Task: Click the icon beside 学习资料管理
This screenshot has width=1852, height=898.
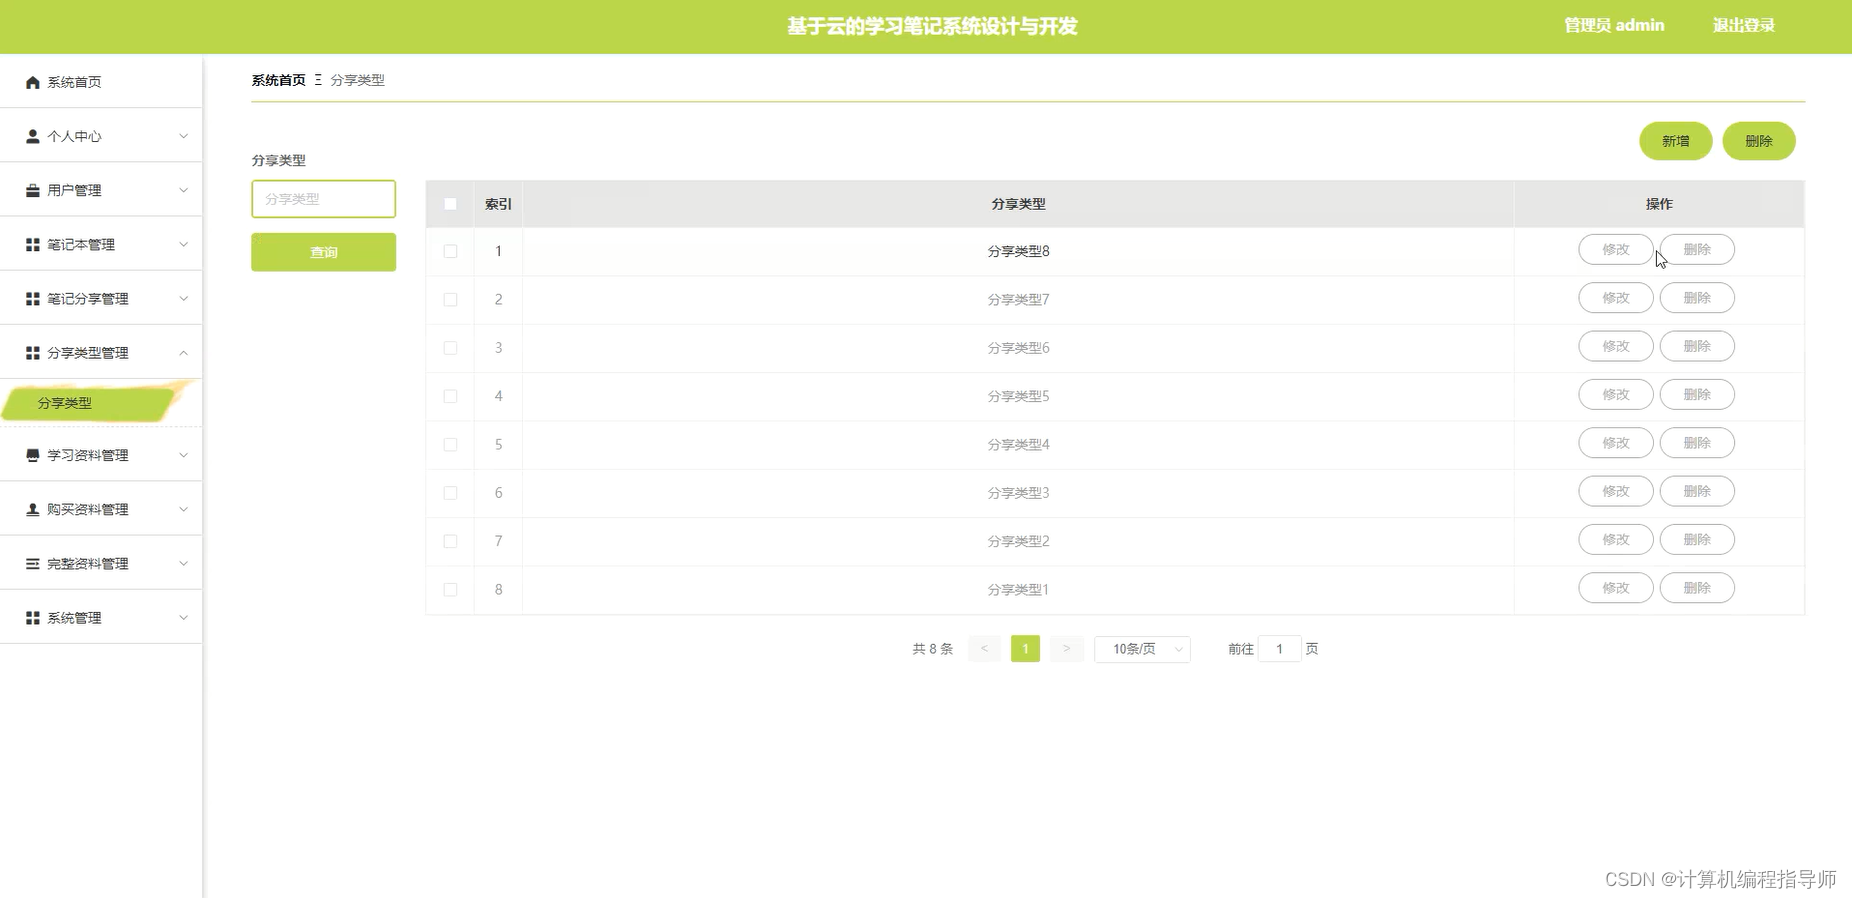Action: (33, 455)
